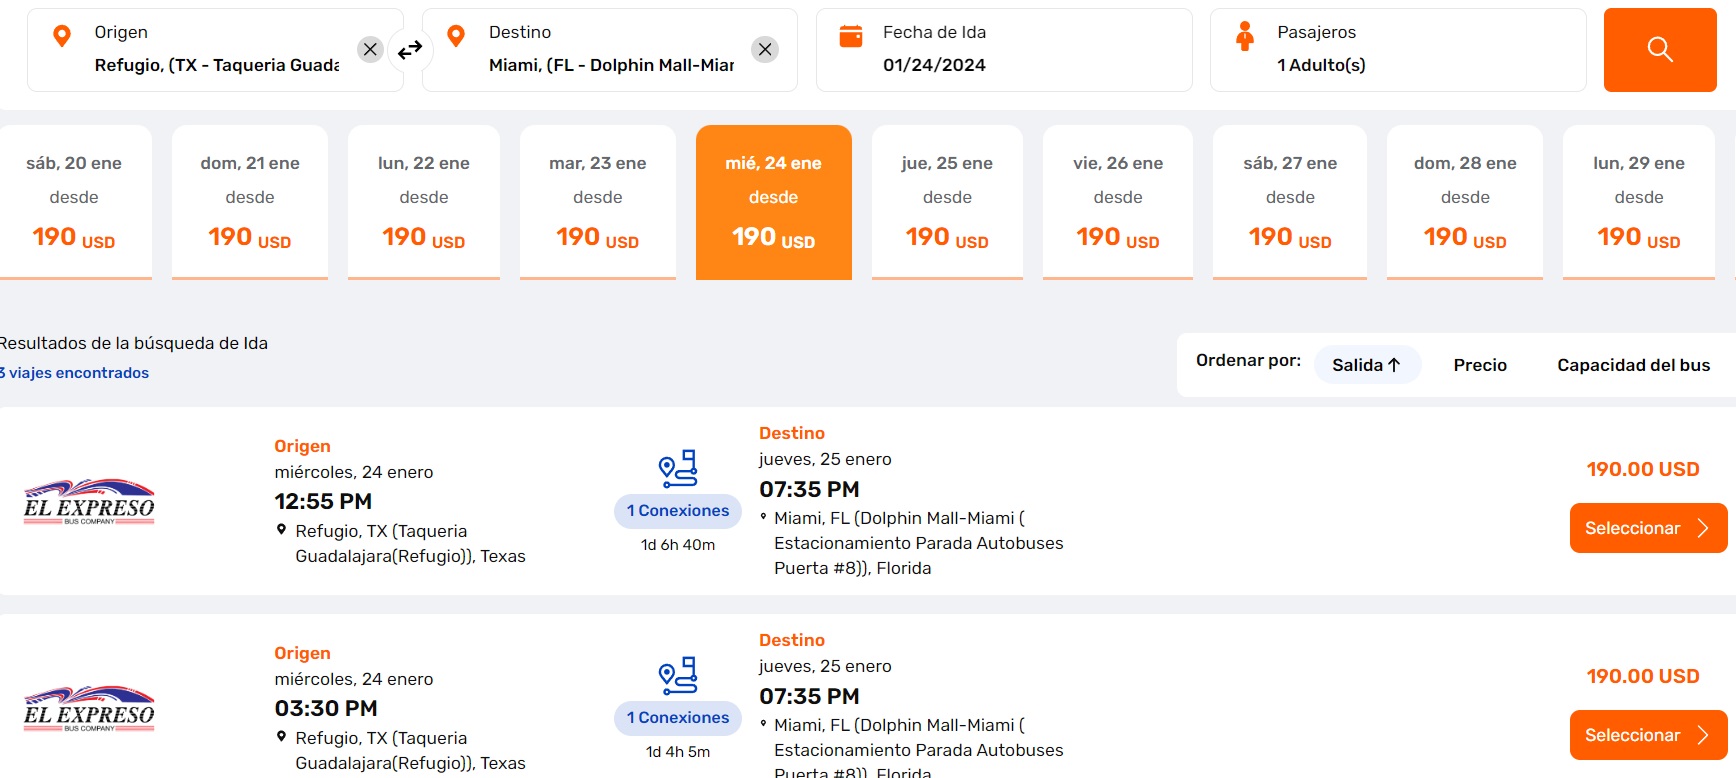This screenshot has height=778, width=1736.
Task: Click the orange search magnifier button
Action: 1659,50
